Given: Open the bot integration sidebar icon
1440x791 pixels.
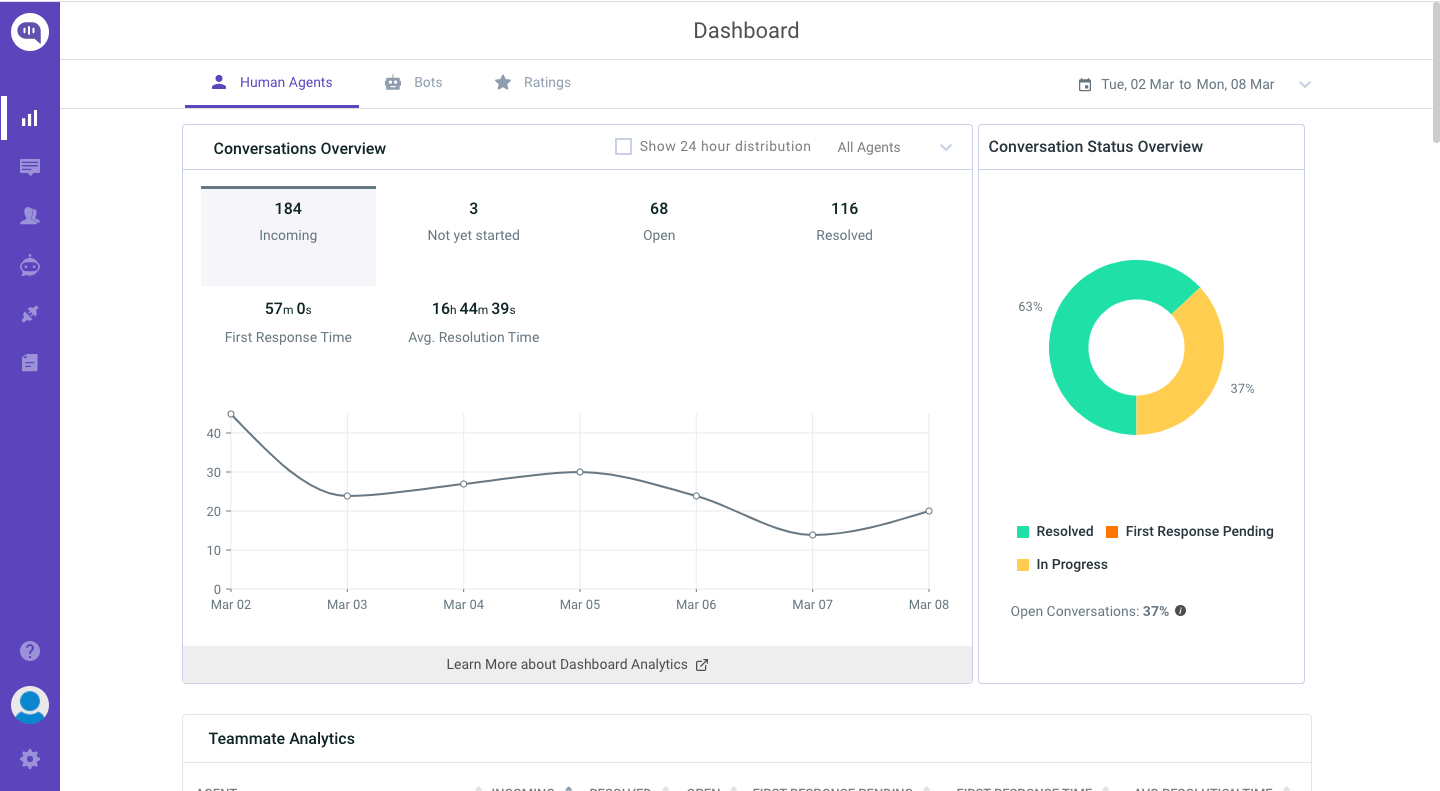Looking at the screenshot, I should point(30,265).
